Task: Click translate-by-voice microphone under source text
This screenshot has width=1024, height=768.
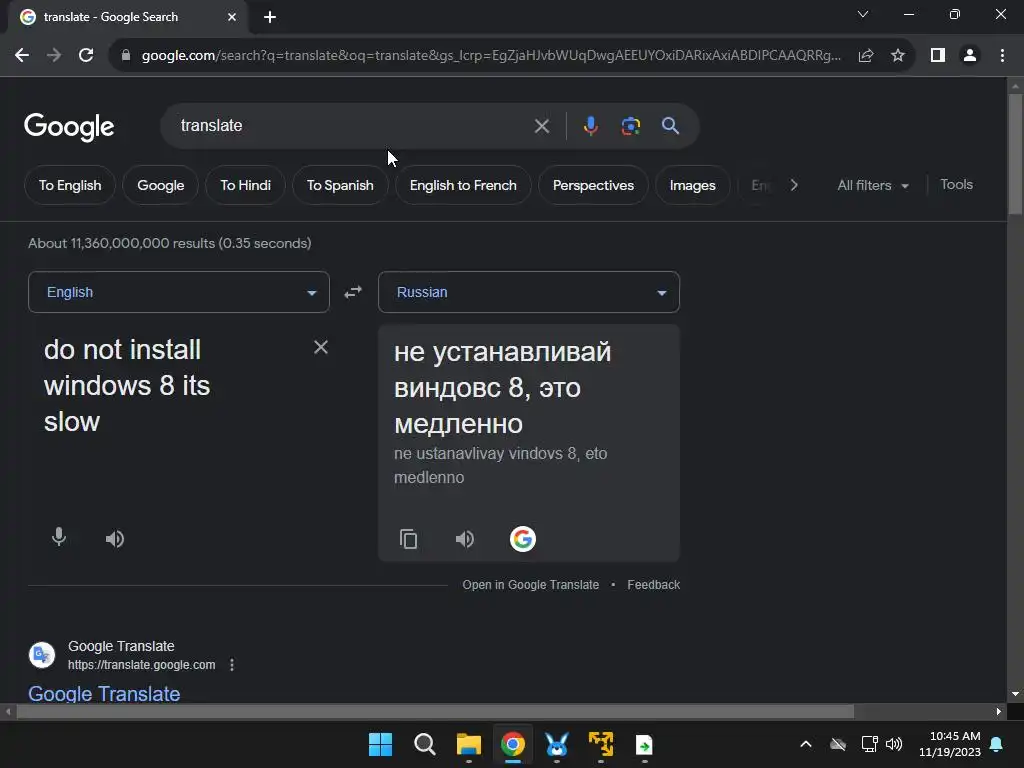Action: (59, 537)
